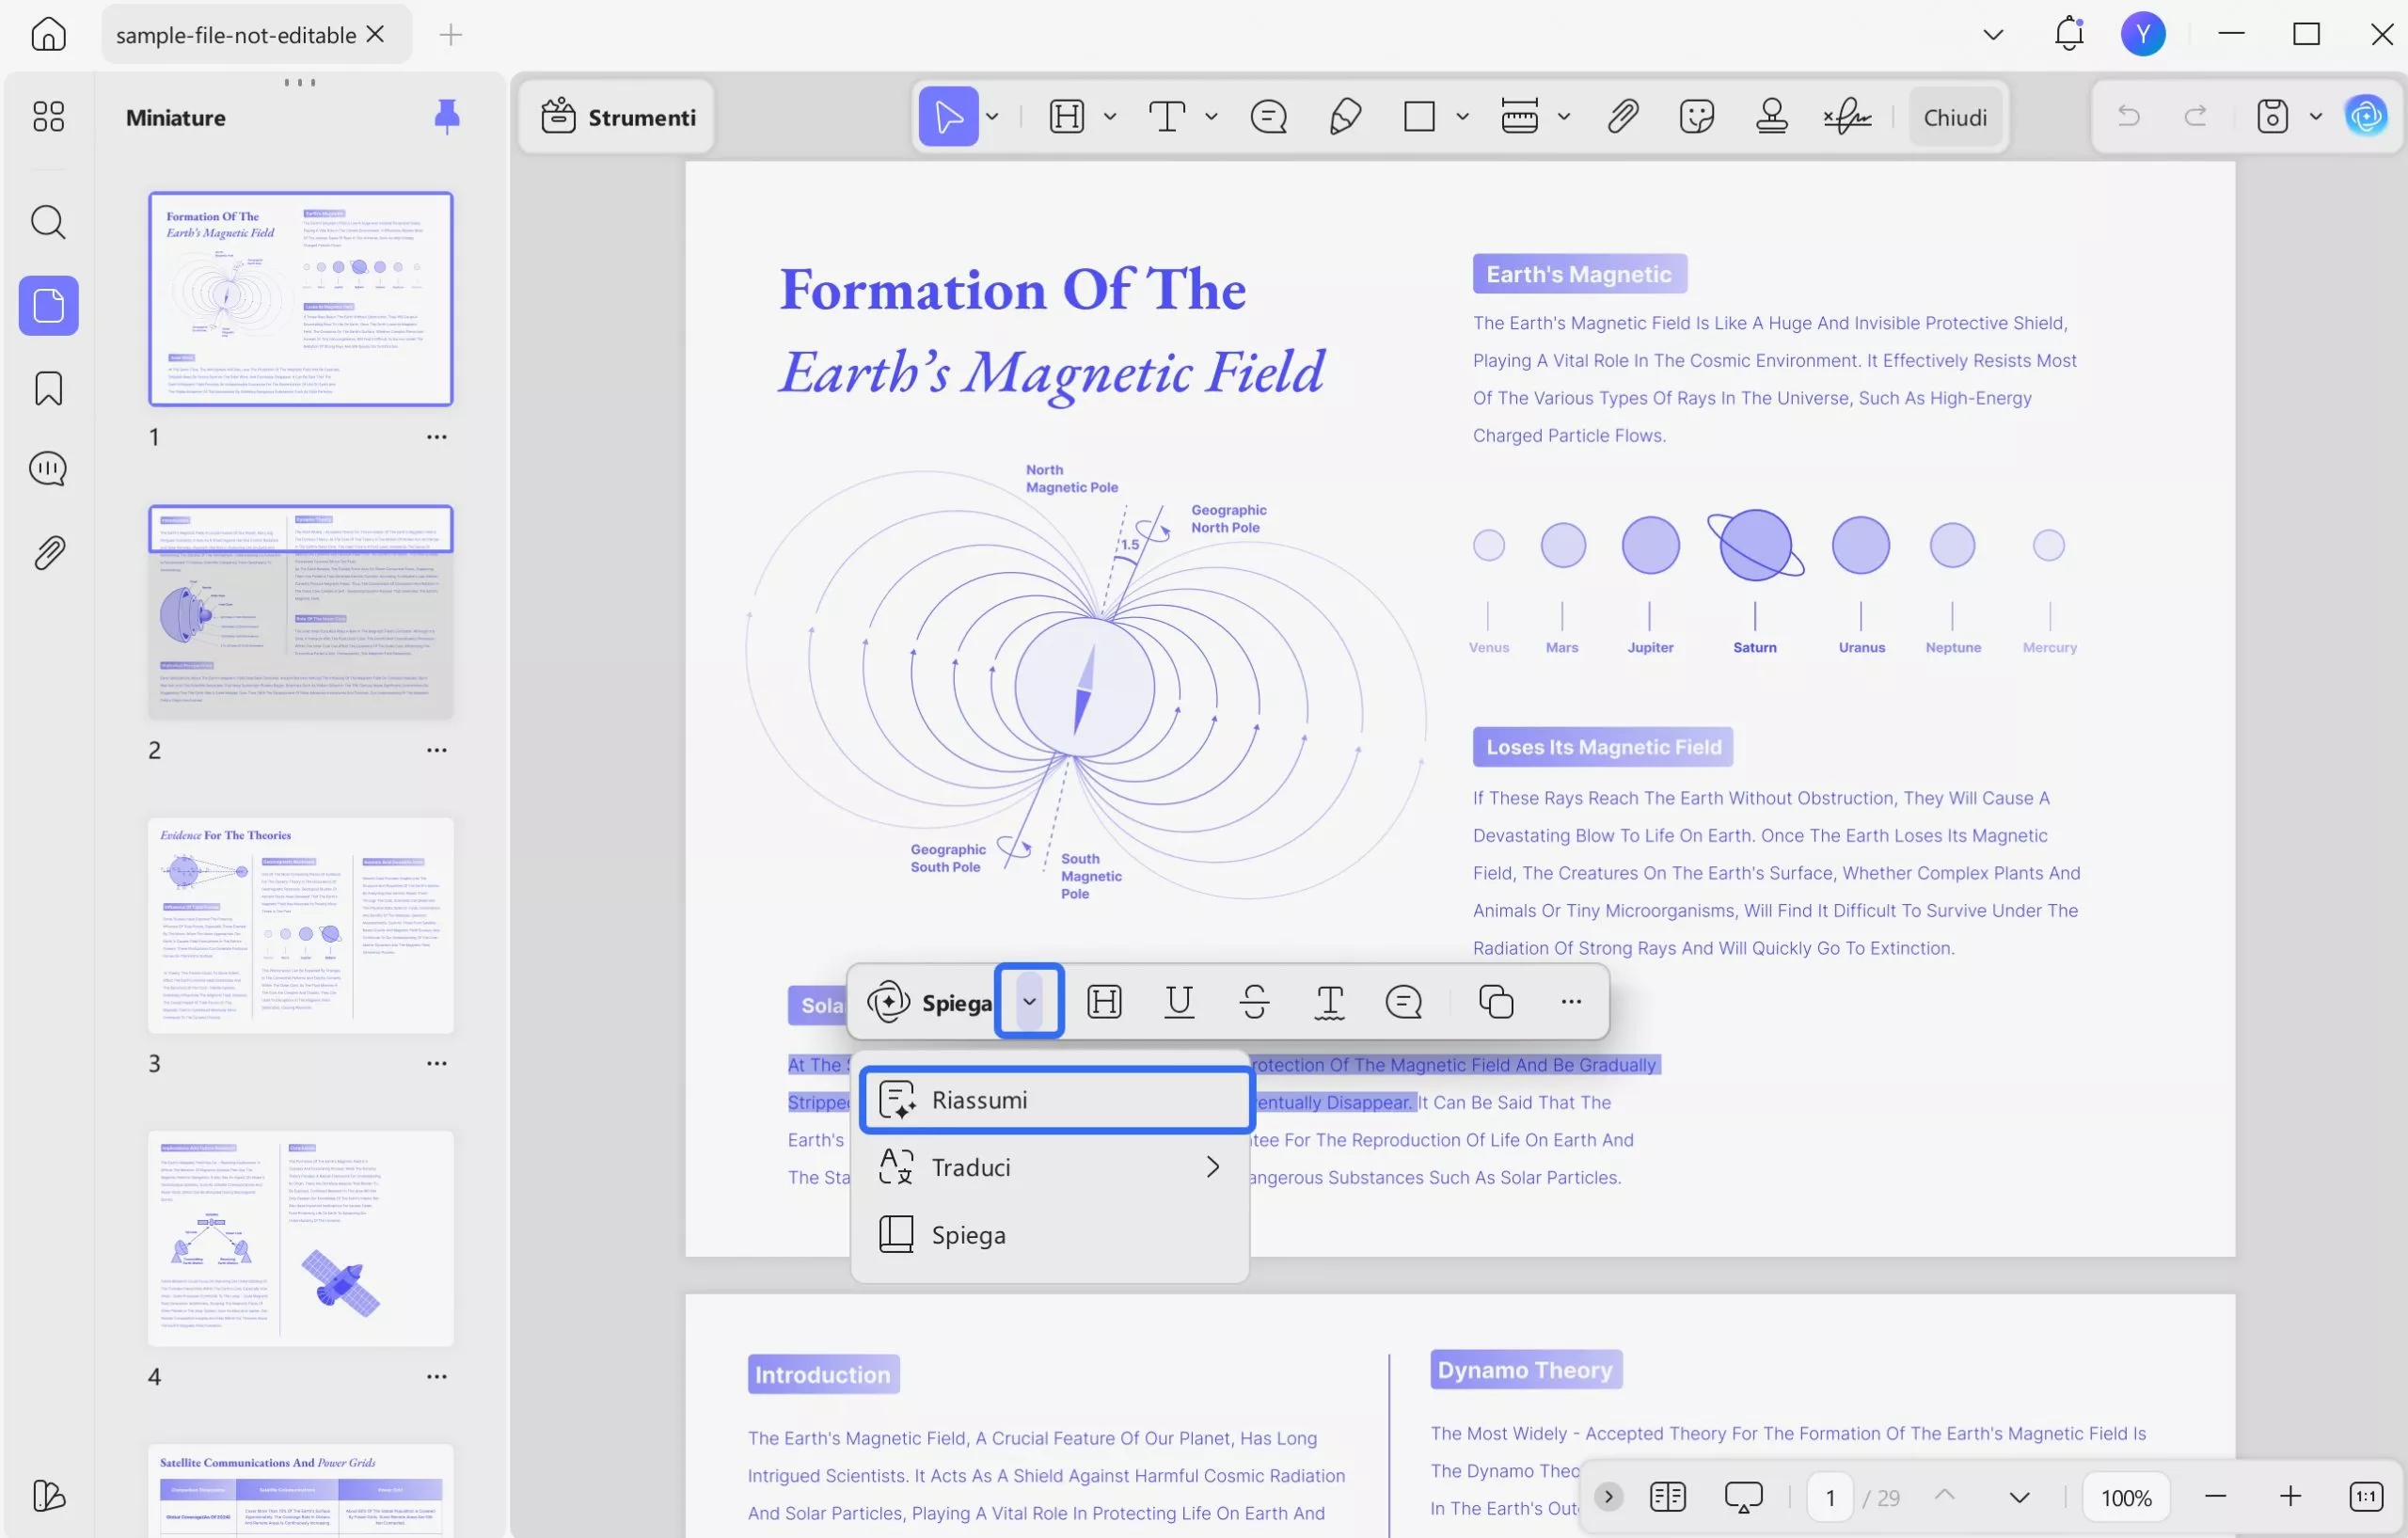Click the redo arrow

pos(2196,117)
